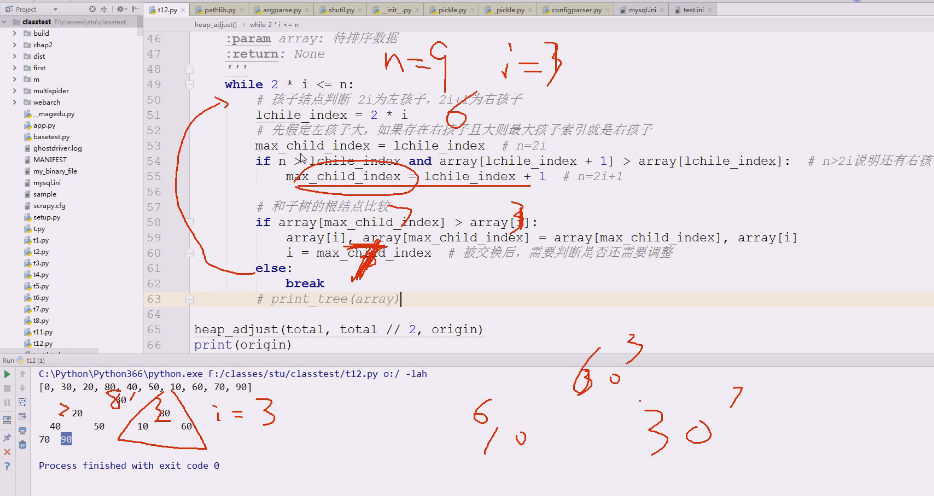
Task: Pin the Run tab icon
Action: pyautogui.click(x=7, y=438)
